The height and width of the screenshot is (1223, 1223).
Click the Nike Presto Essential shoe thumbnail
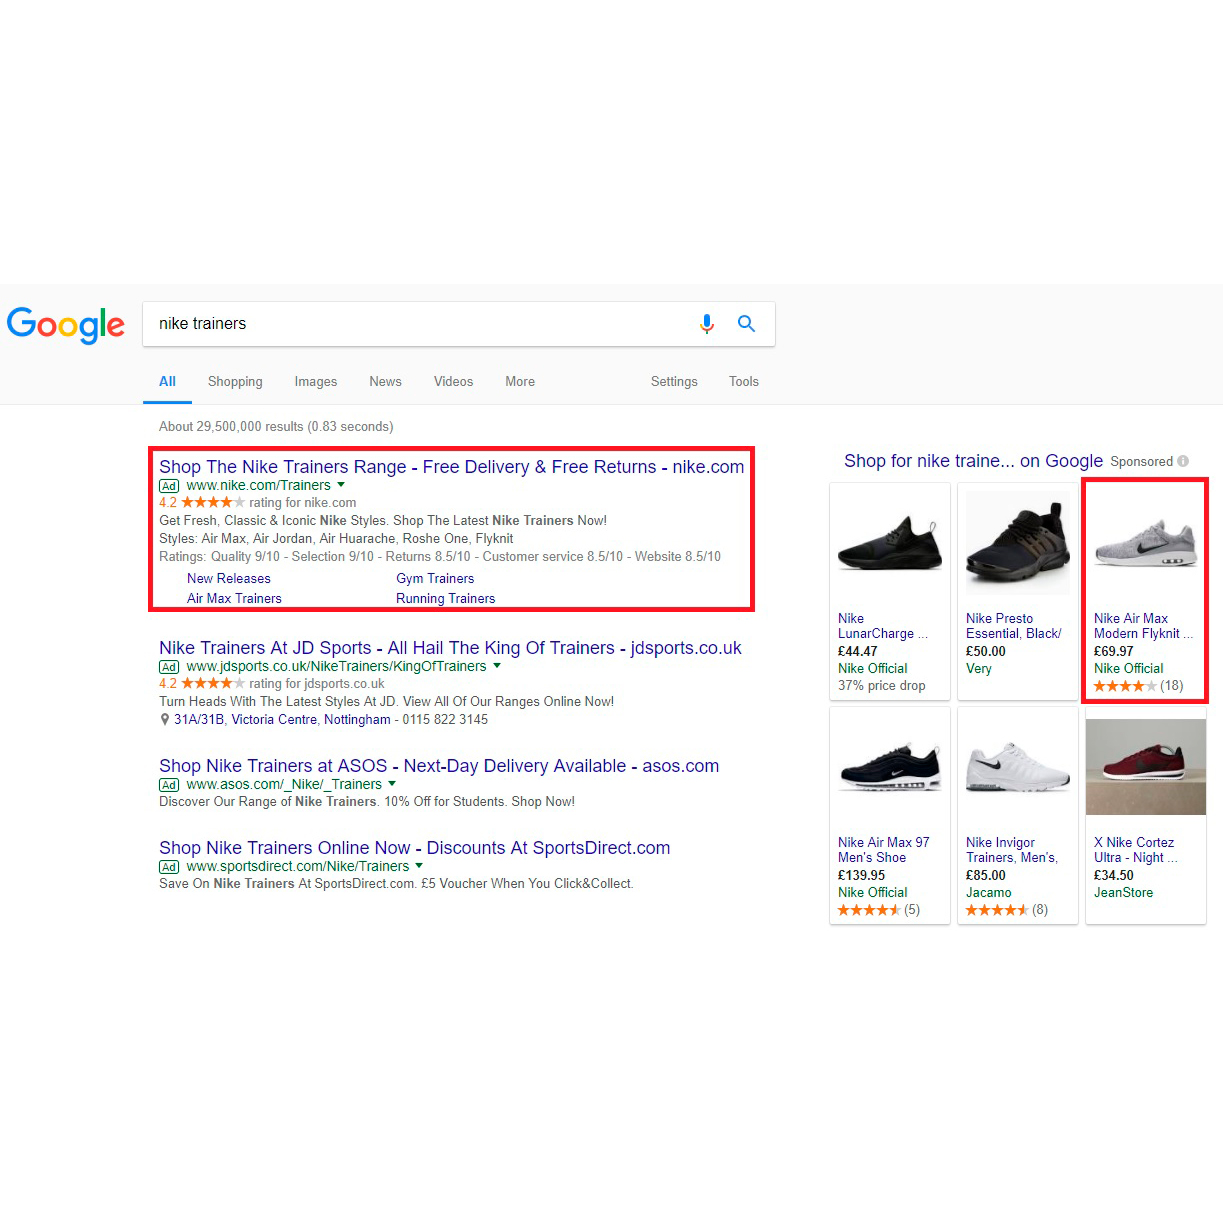(x=1018, y=544)
